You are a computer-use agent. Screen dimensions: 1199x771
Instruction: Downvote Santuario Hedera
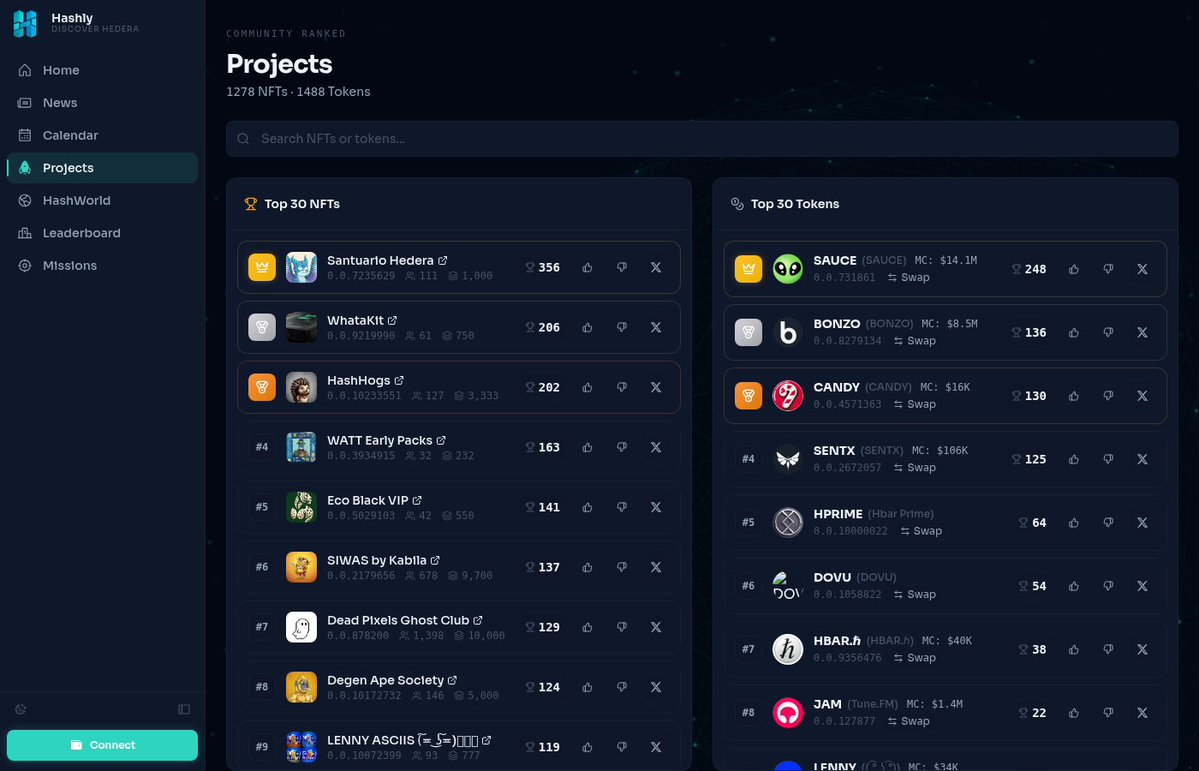pos(622,268)
